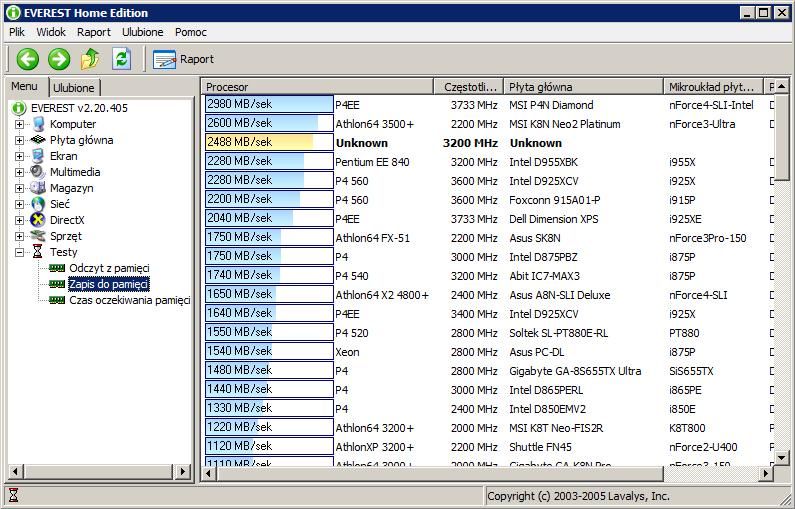Click the nForce4-SLI-Intel chipset cell
This screenshot has height=509, width=795.
(x=711, y=105)
